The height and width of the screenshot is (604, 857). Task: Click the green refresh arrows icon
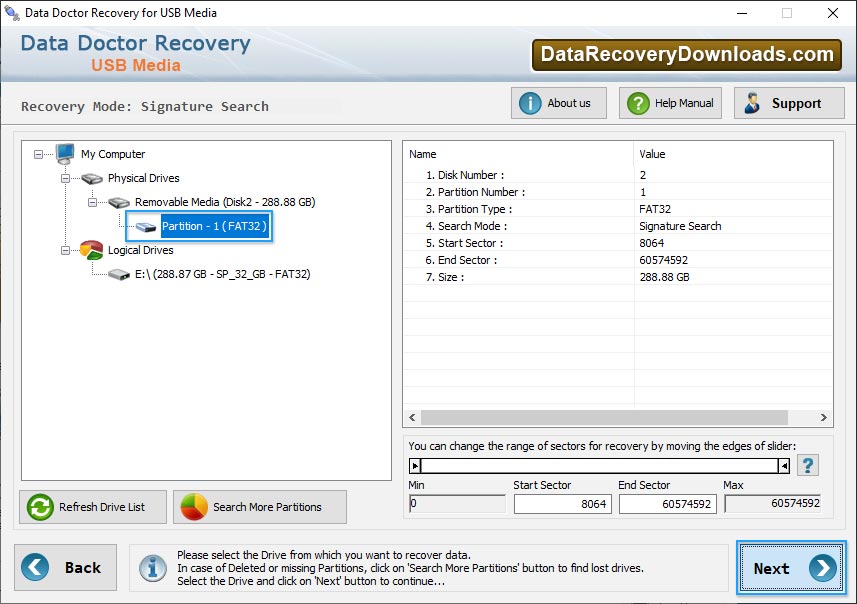tap(40, 507)
